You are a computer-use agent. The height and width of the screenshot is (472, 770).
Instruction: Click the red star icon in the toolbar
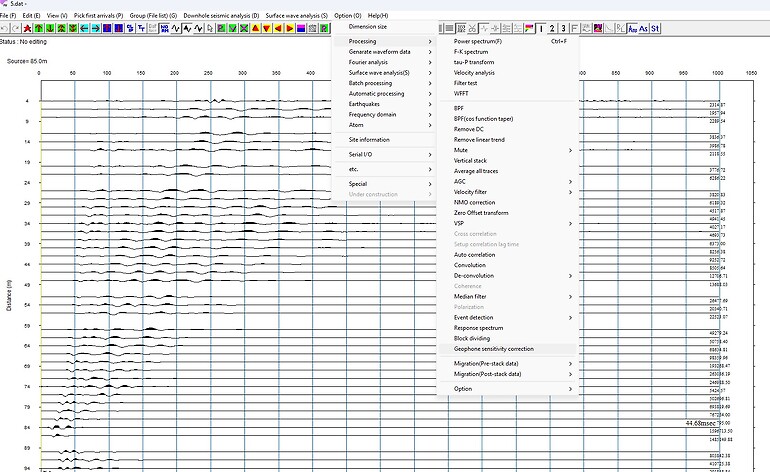(28, 28)
